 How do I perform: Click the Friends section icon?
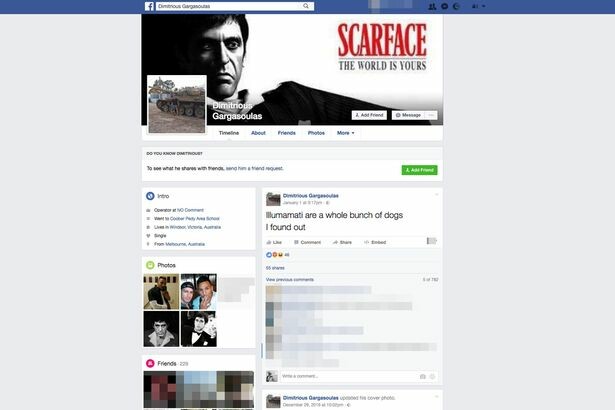point(150,363)
